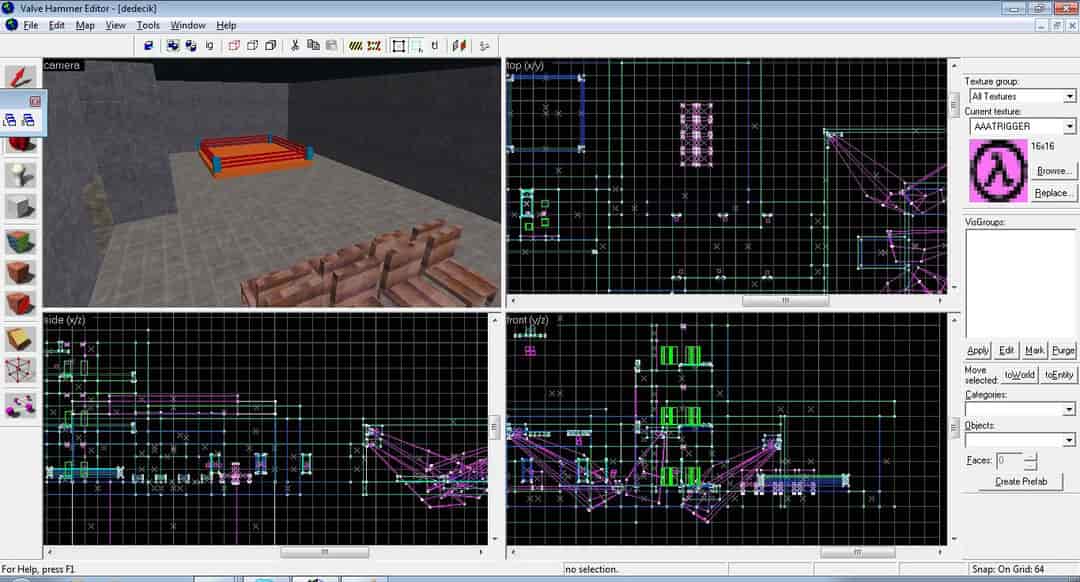Click the Ungroup objects toolbar icon
Image resolution: width=1080 pixels, height=582 pixels.
pyautogui.click(x=191, y=45)
